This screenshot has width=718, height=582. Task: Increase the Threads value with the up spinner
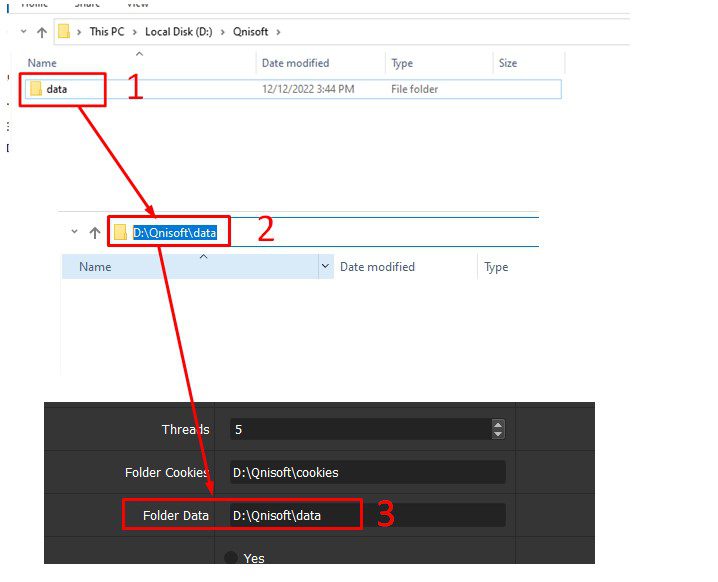[x=498, y=424]
